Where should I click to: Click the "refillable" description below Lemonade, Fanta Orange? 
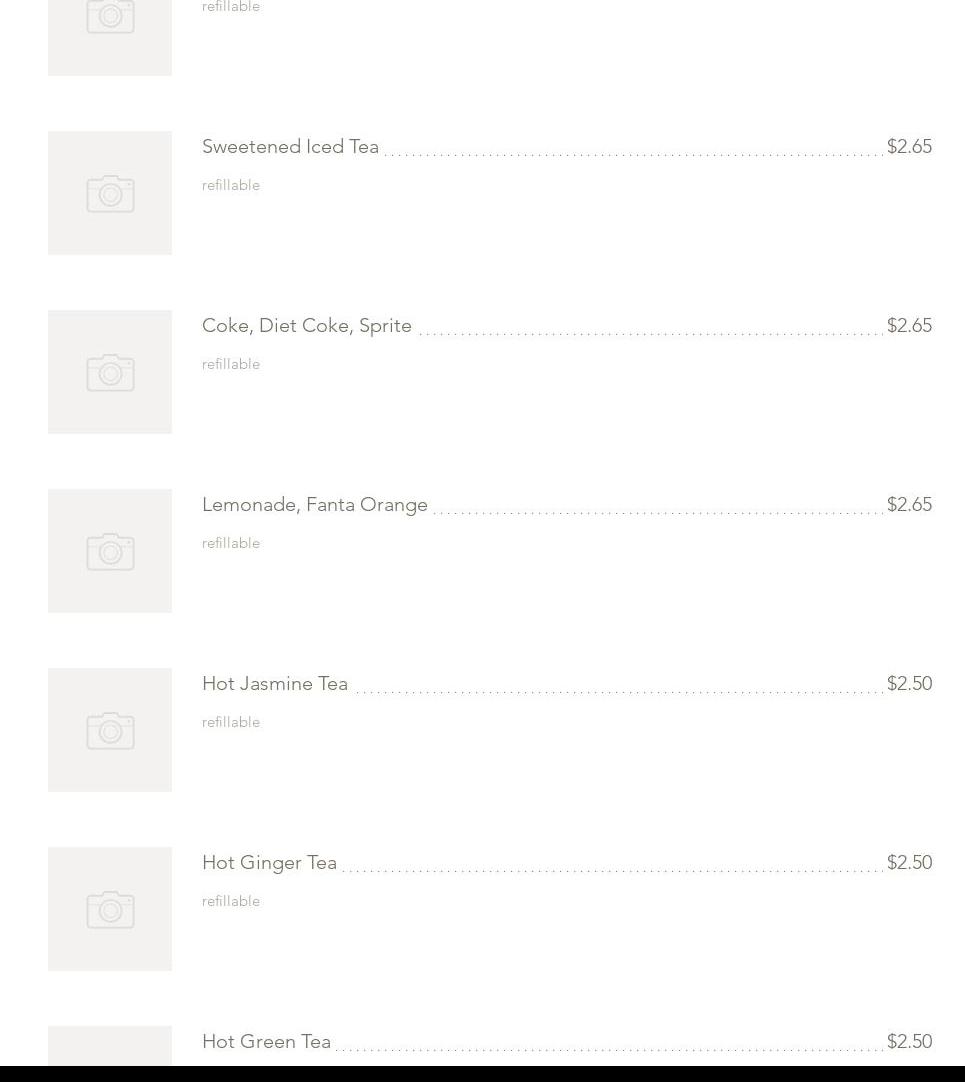coord(231,544)
